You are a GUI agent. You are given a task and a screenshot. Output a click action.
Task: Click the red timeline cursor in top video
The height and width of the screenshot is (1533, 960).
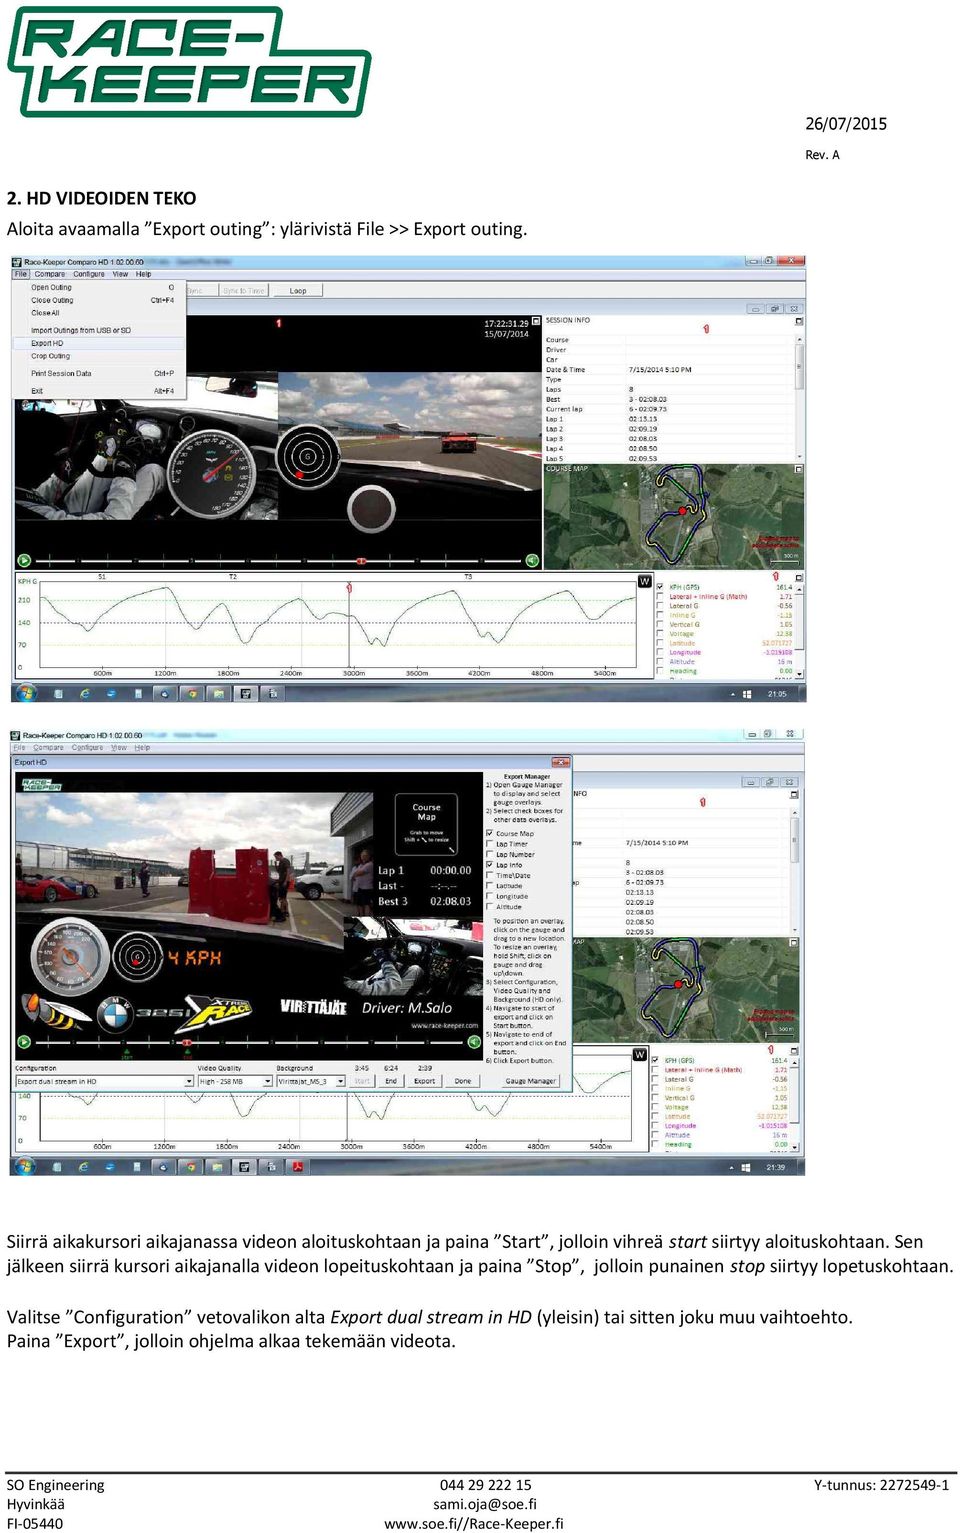(x=362, y=561)
